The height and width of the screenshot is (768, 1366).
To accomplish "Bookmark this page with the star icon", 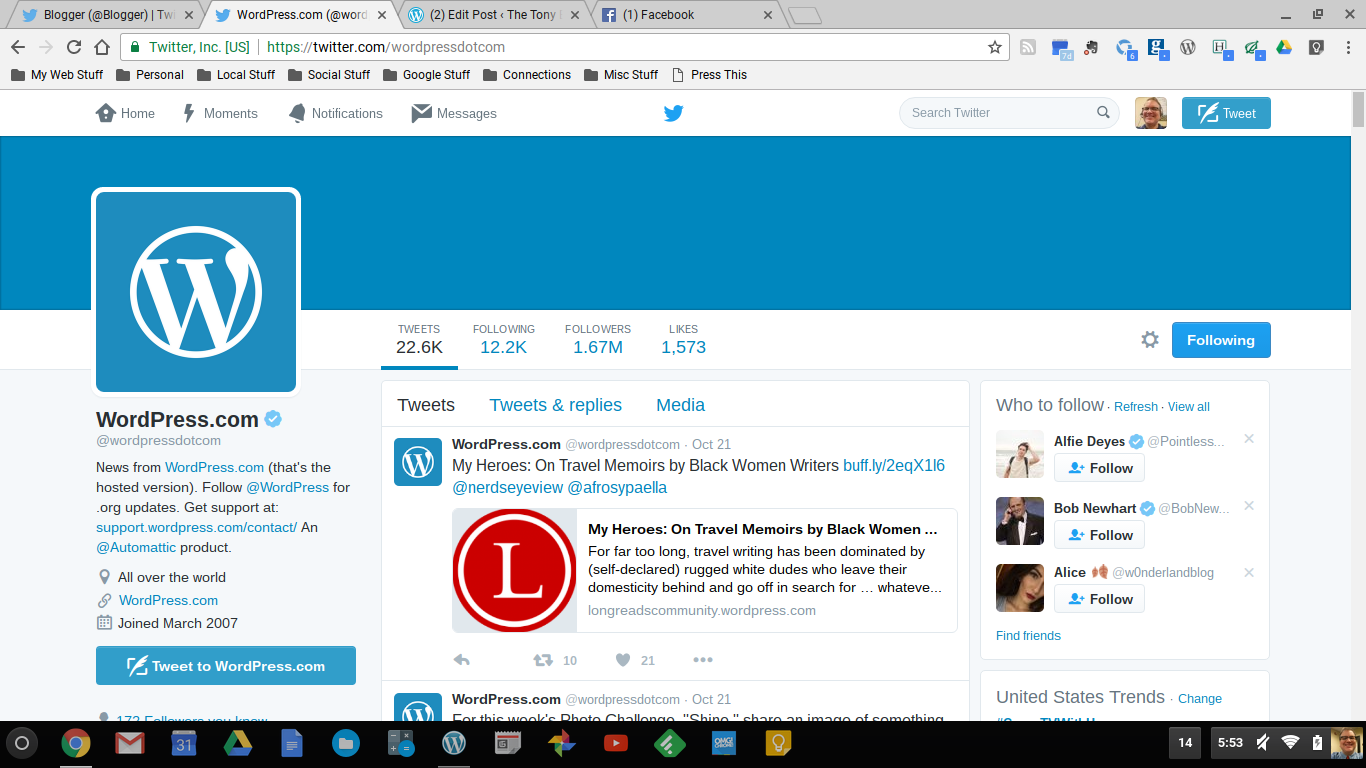I will pyautogui.click(x=994, y=47).
